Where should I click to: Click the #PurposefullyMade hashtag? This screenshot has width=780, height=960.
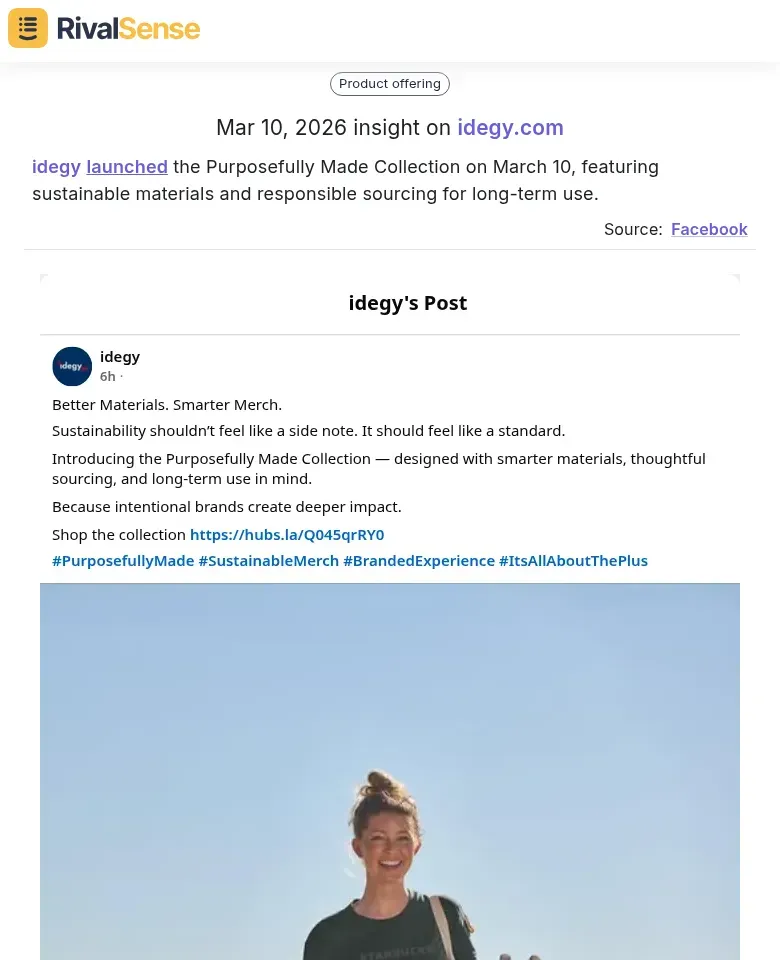pos(123,560)
